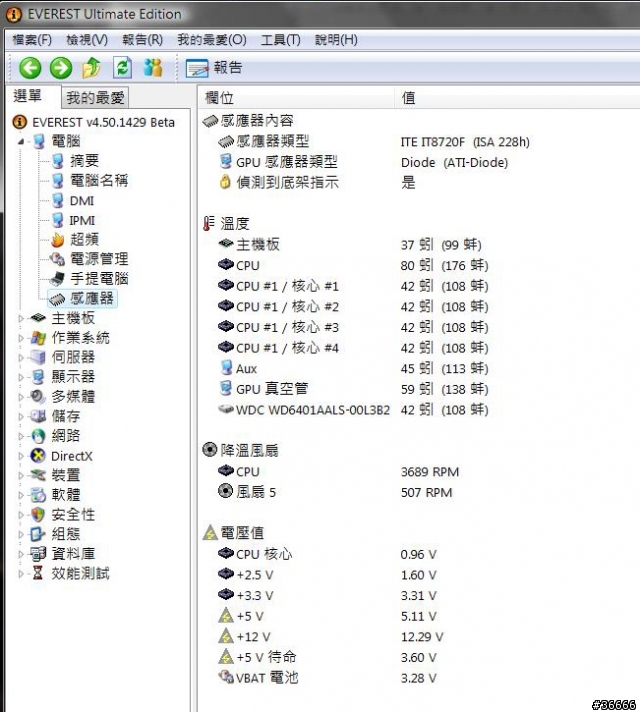Screen dimensions: 640x713
Task: Open the 工具(T) menu
Action: (281, 40)
